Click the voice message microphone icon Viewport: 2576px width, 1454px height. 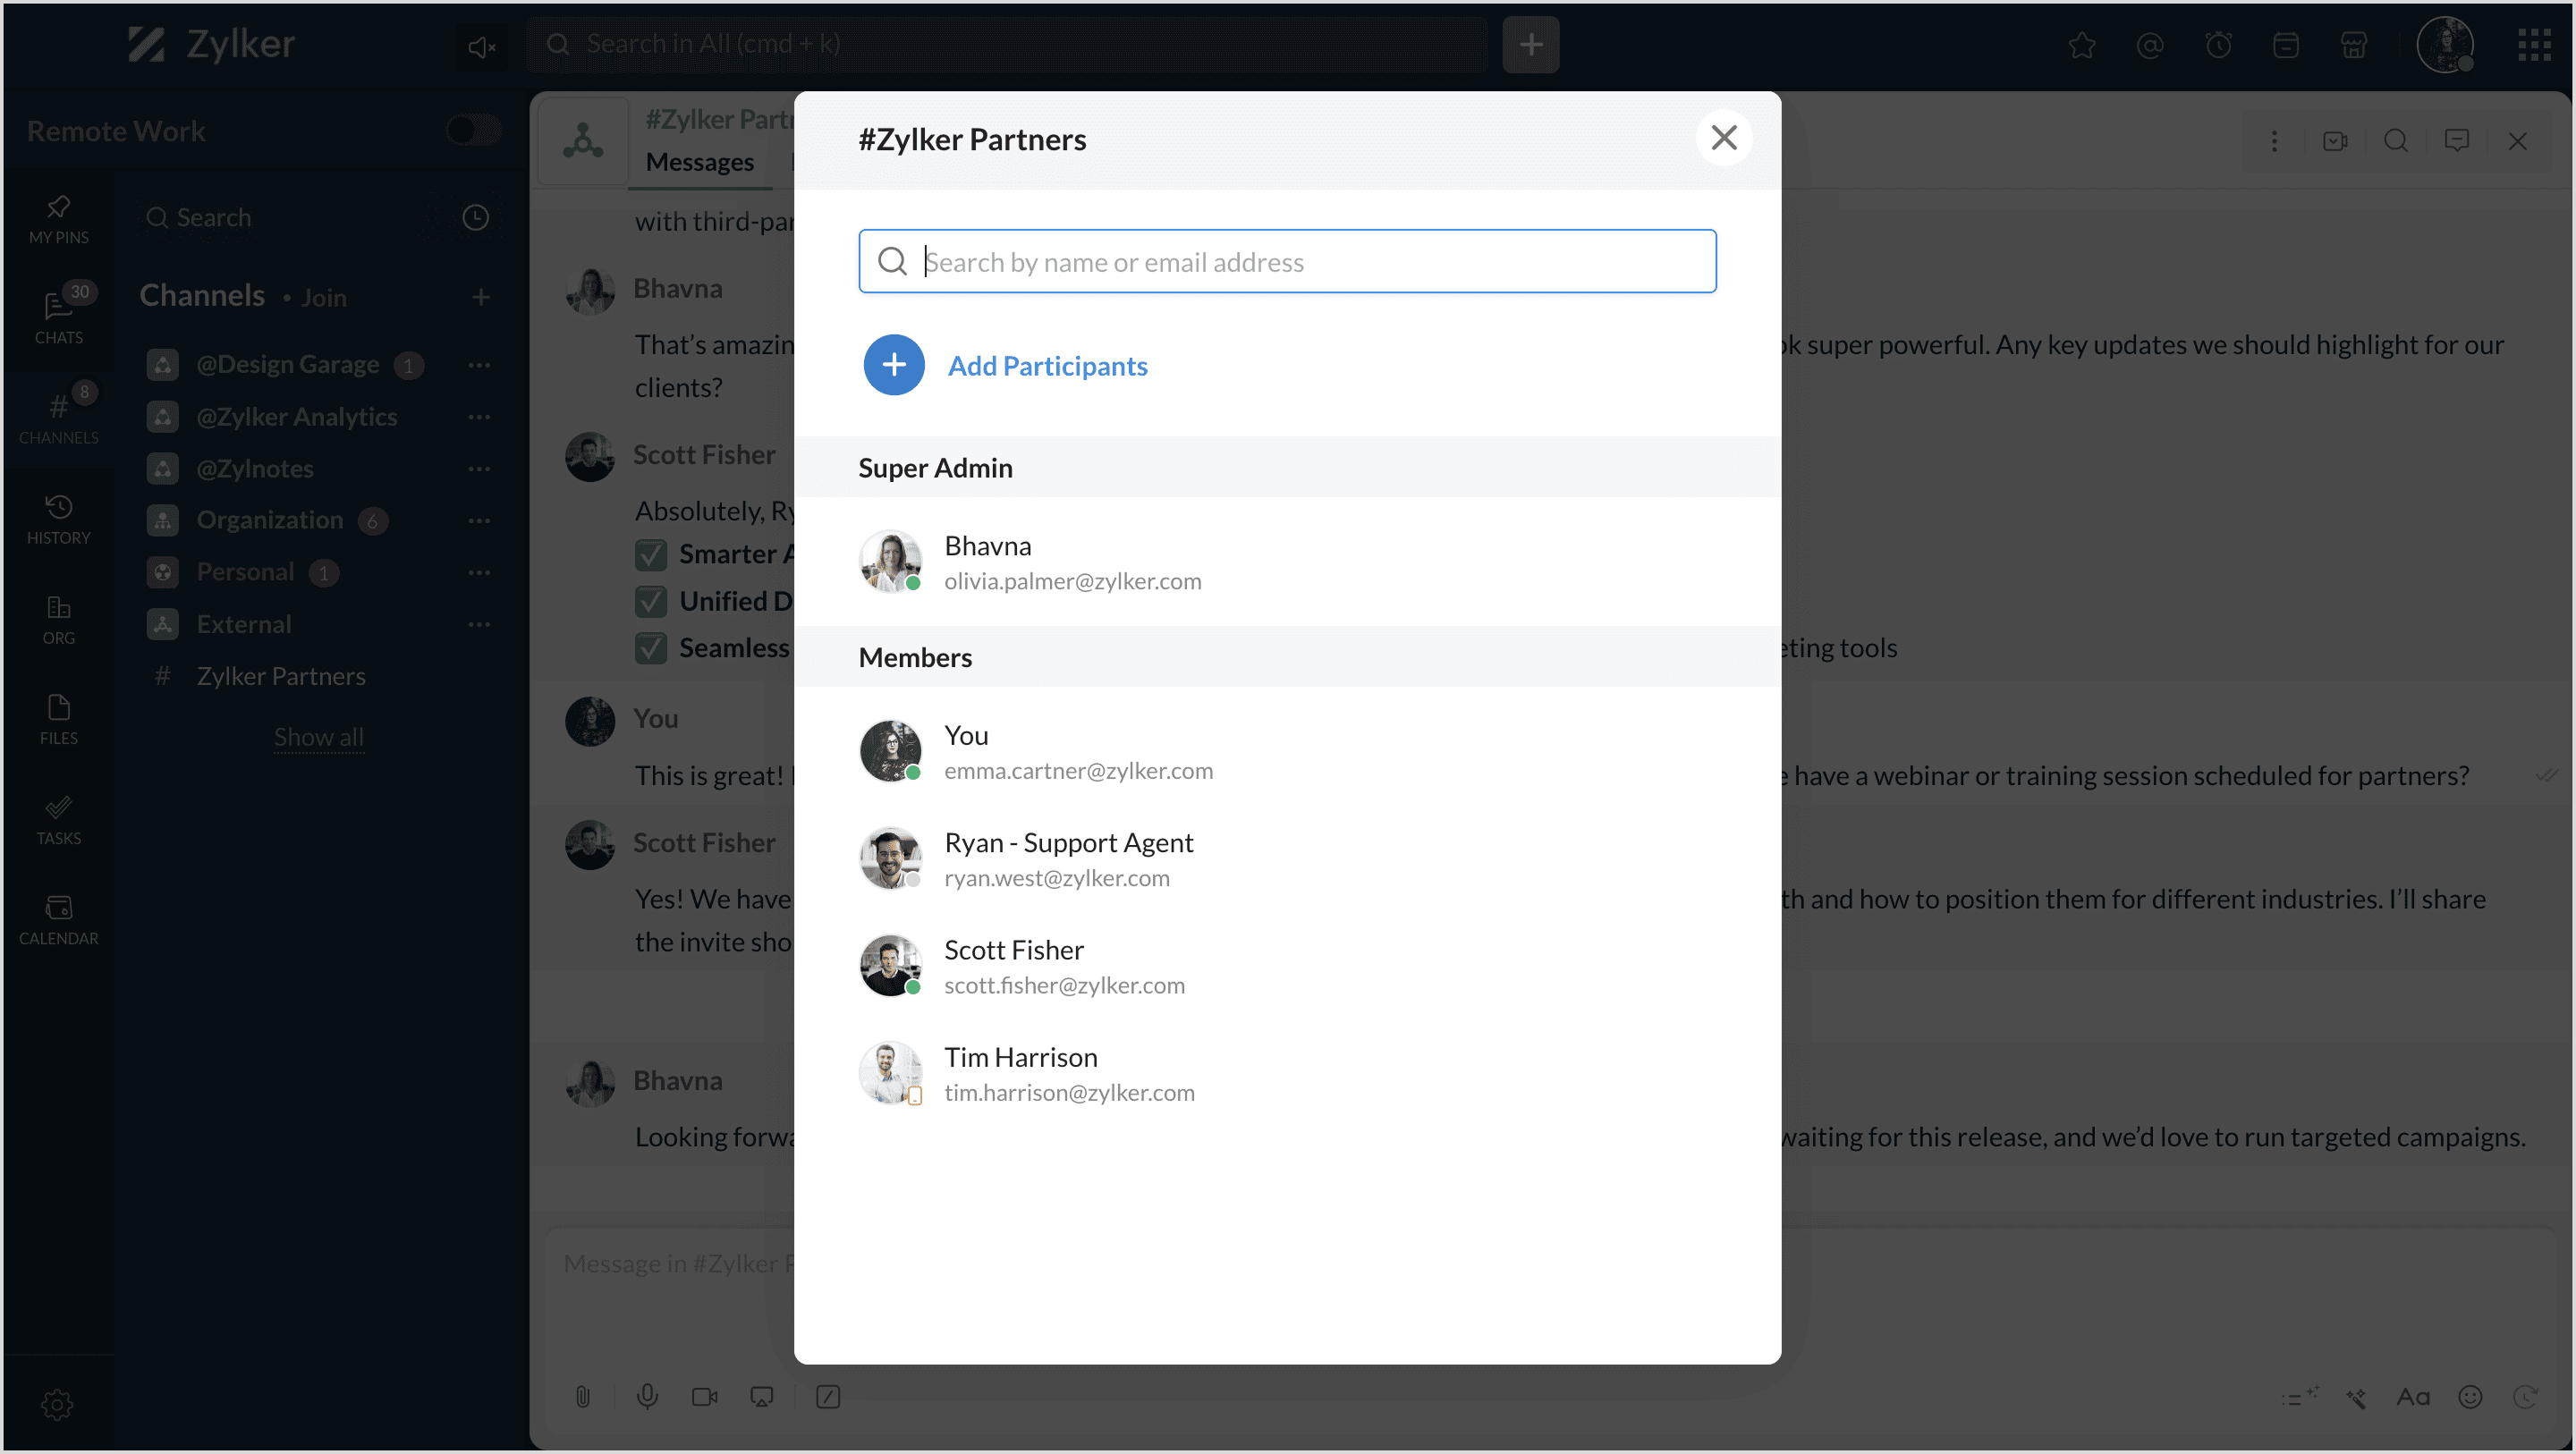point(647,1396)
